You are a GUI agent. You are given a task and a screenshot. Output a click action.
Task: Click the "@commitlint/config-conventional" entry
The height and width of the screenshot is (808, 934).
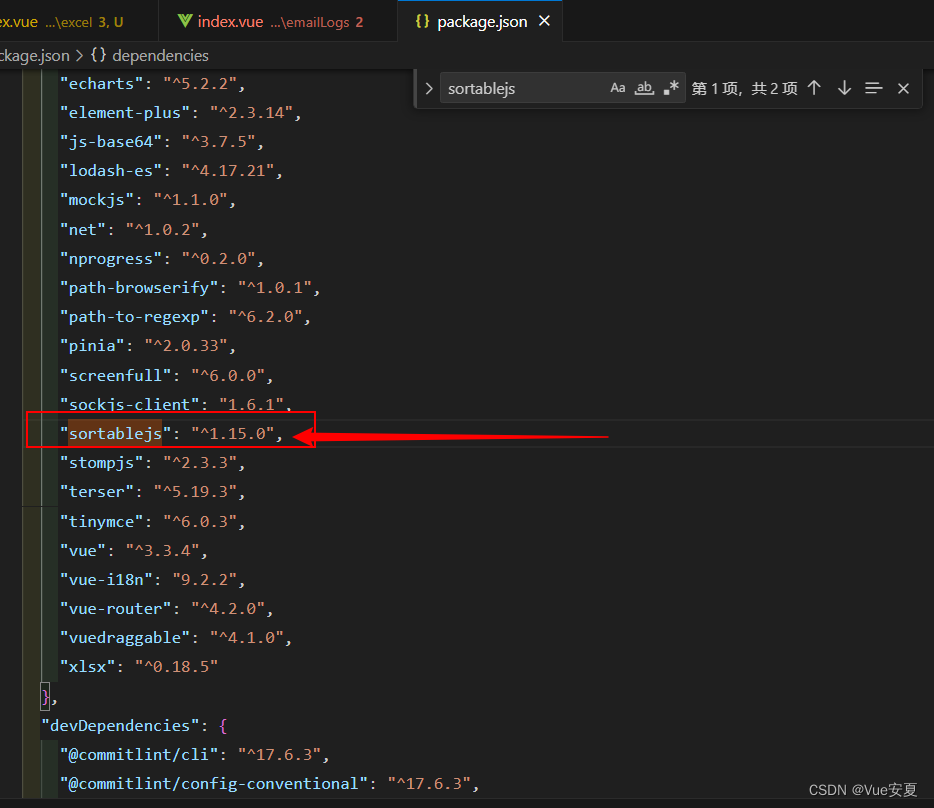click(269, 784)
